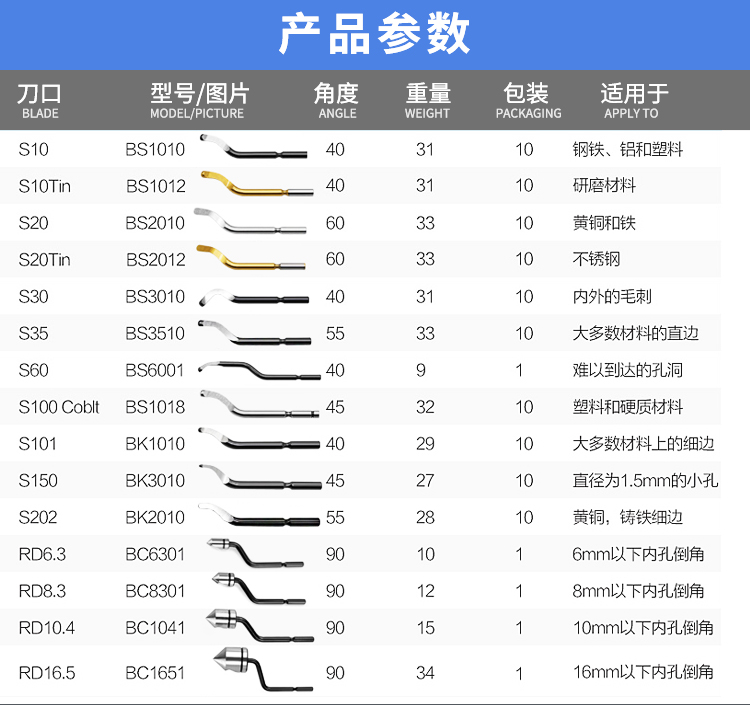This screenshot has height=705, width=750.
Task: Click model number BK3010
Action: tap(155, 481)
